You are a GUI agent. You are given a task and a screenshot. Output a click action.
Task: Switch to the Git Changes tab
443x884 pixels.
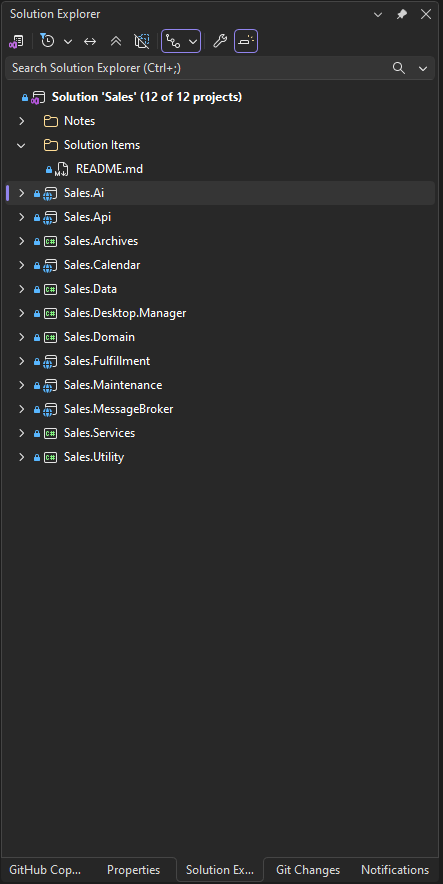coord(308,870)
